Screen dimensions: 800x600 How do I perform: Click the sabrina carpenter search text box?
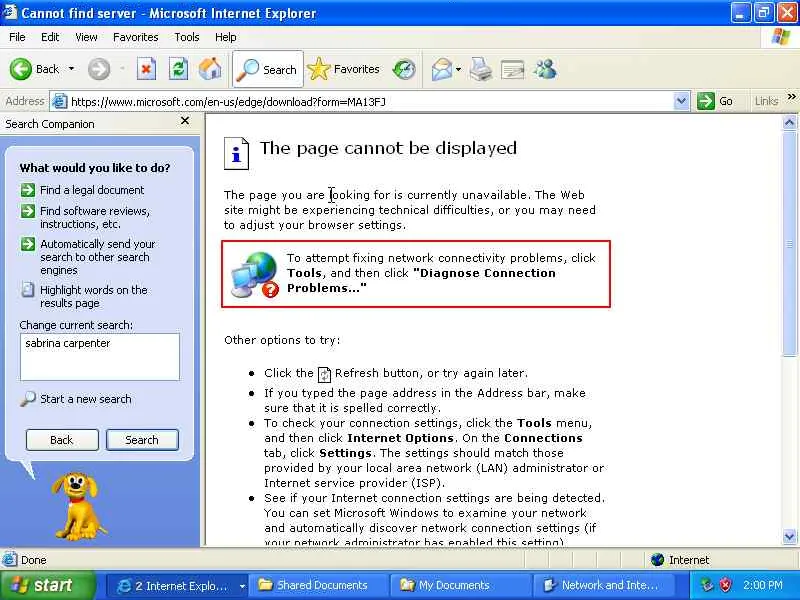[100, 357]
